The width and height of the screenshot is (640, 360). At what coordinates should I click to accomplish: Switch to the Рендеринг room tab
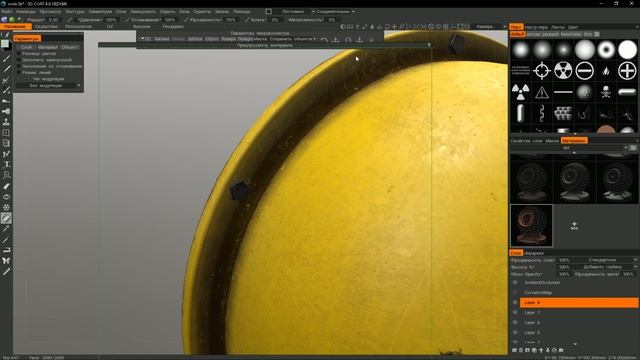click(173, 27)
